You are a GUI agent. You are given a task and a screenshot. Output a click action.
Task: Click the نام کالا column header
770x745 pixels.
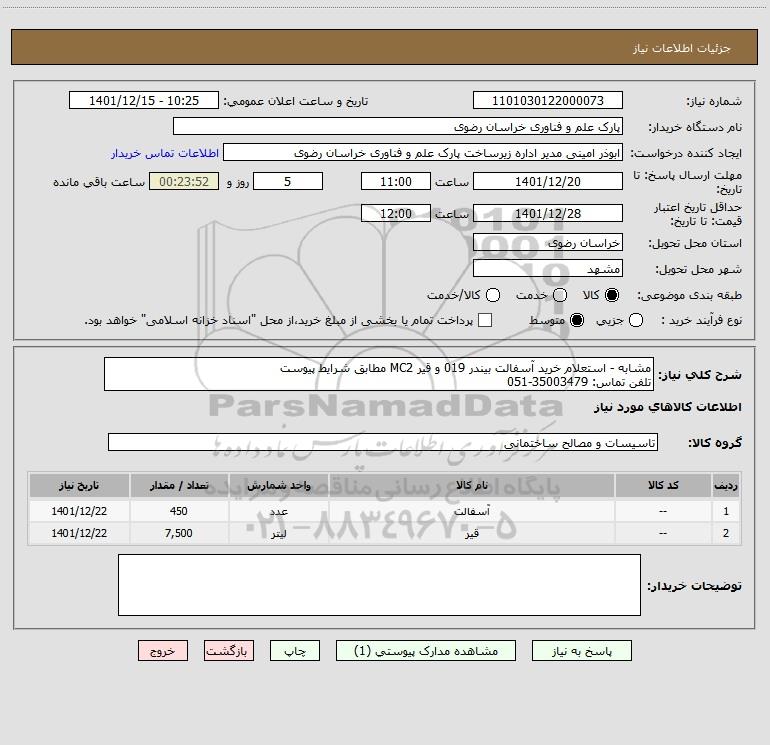471,485
